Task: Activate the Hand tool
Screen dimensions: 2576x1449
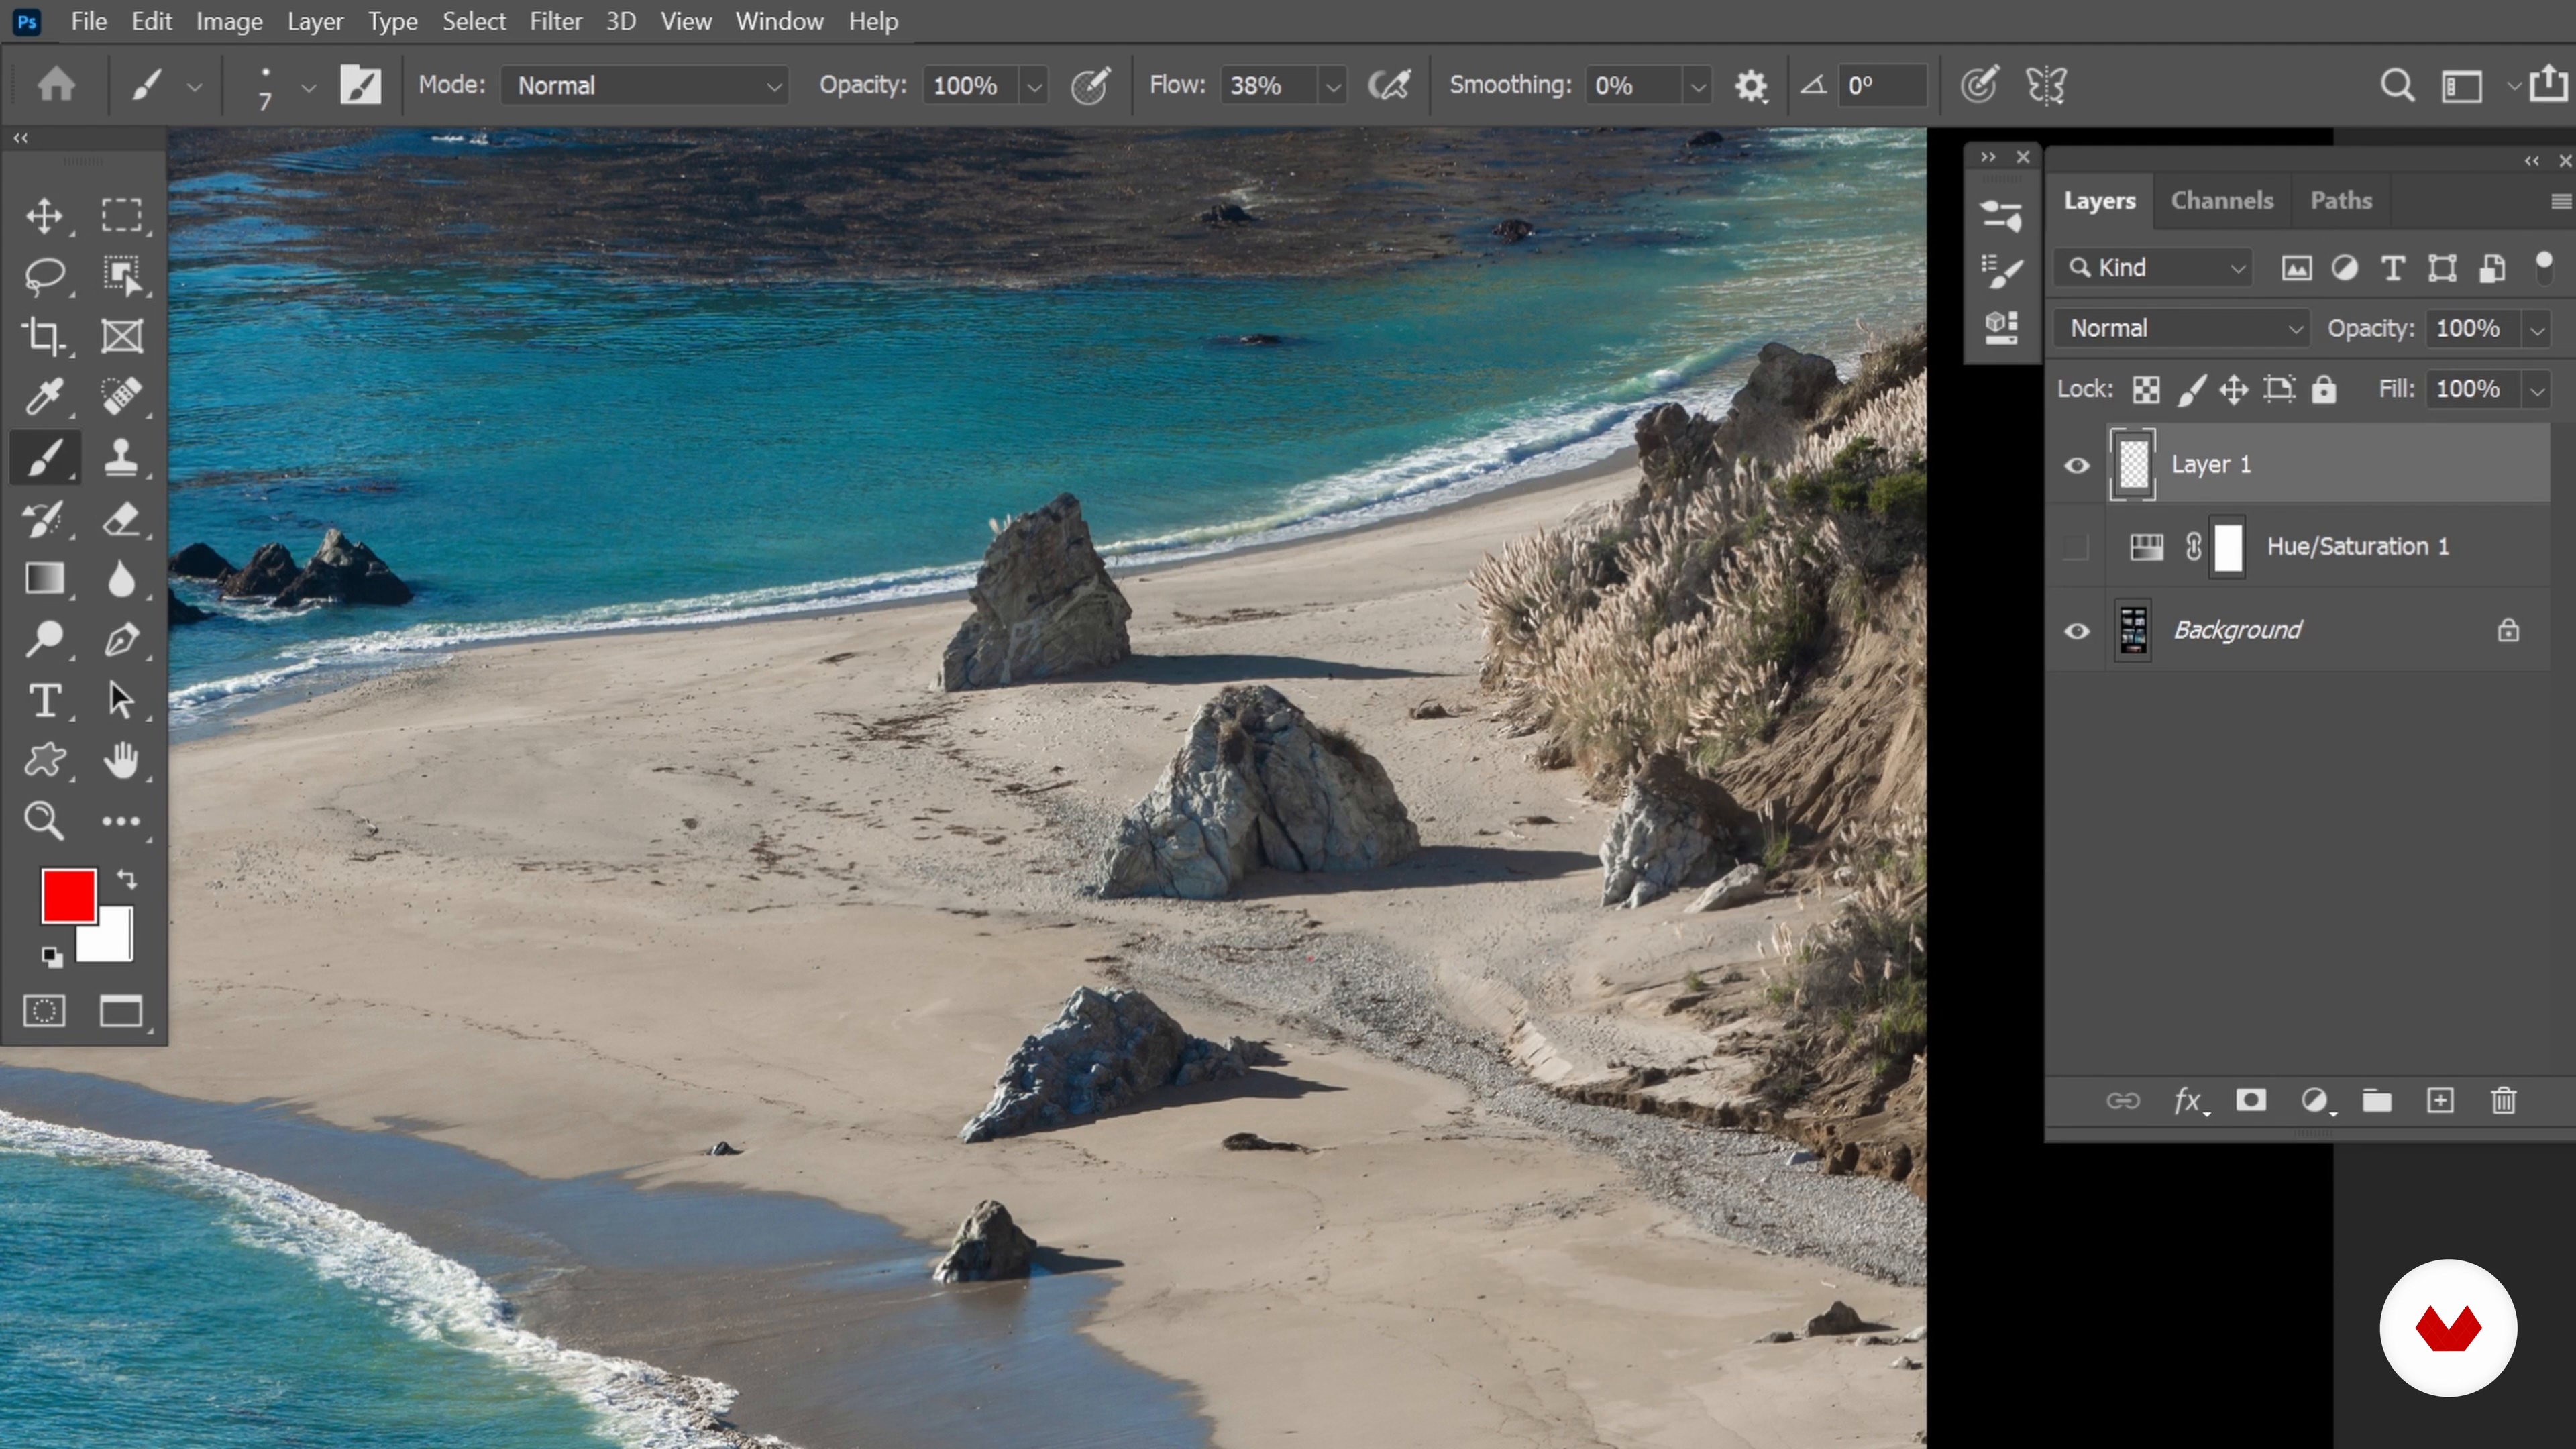Action: 121,760
